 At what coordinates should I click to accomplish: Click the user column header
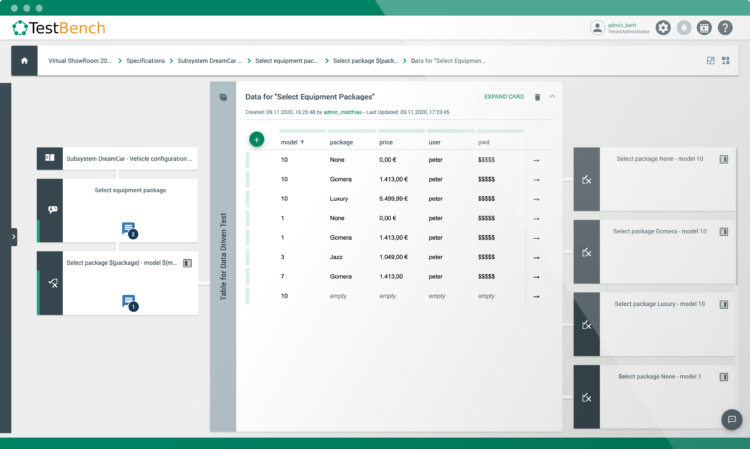coord(434,142)
